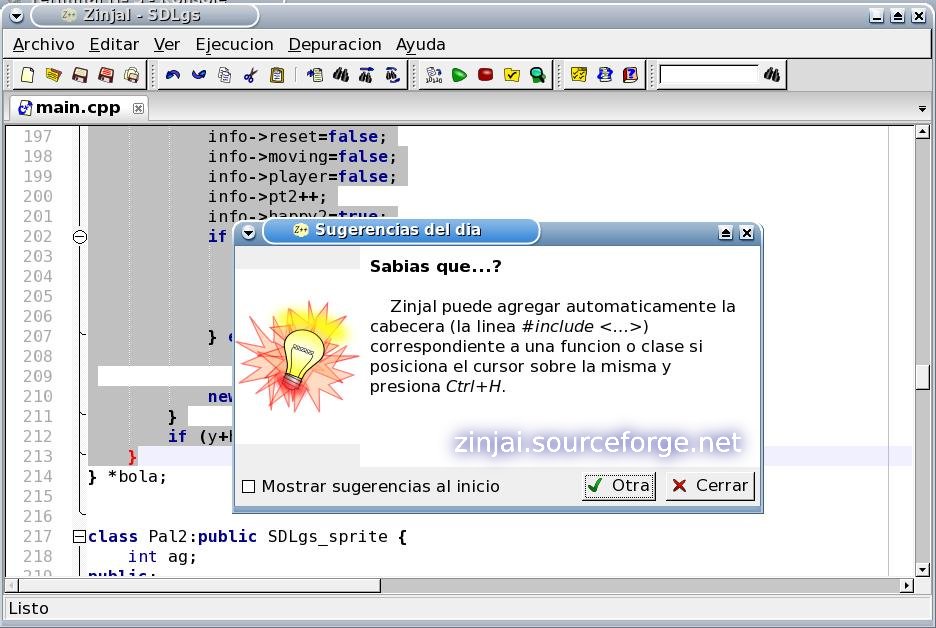
Task: Click the red Save As floppy icon
Action: [x=106, y=75]
